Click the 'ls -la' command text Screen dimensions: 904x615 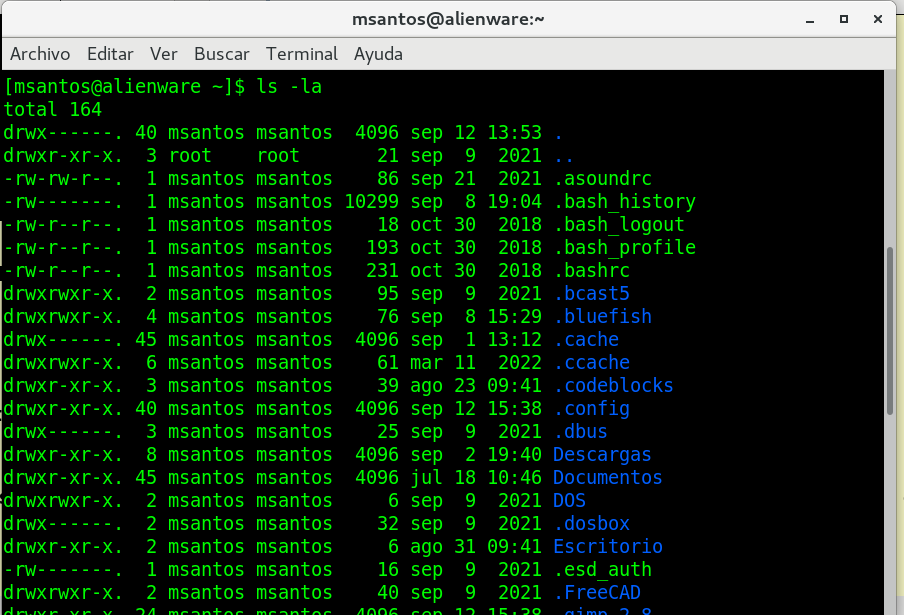[289, 87]
